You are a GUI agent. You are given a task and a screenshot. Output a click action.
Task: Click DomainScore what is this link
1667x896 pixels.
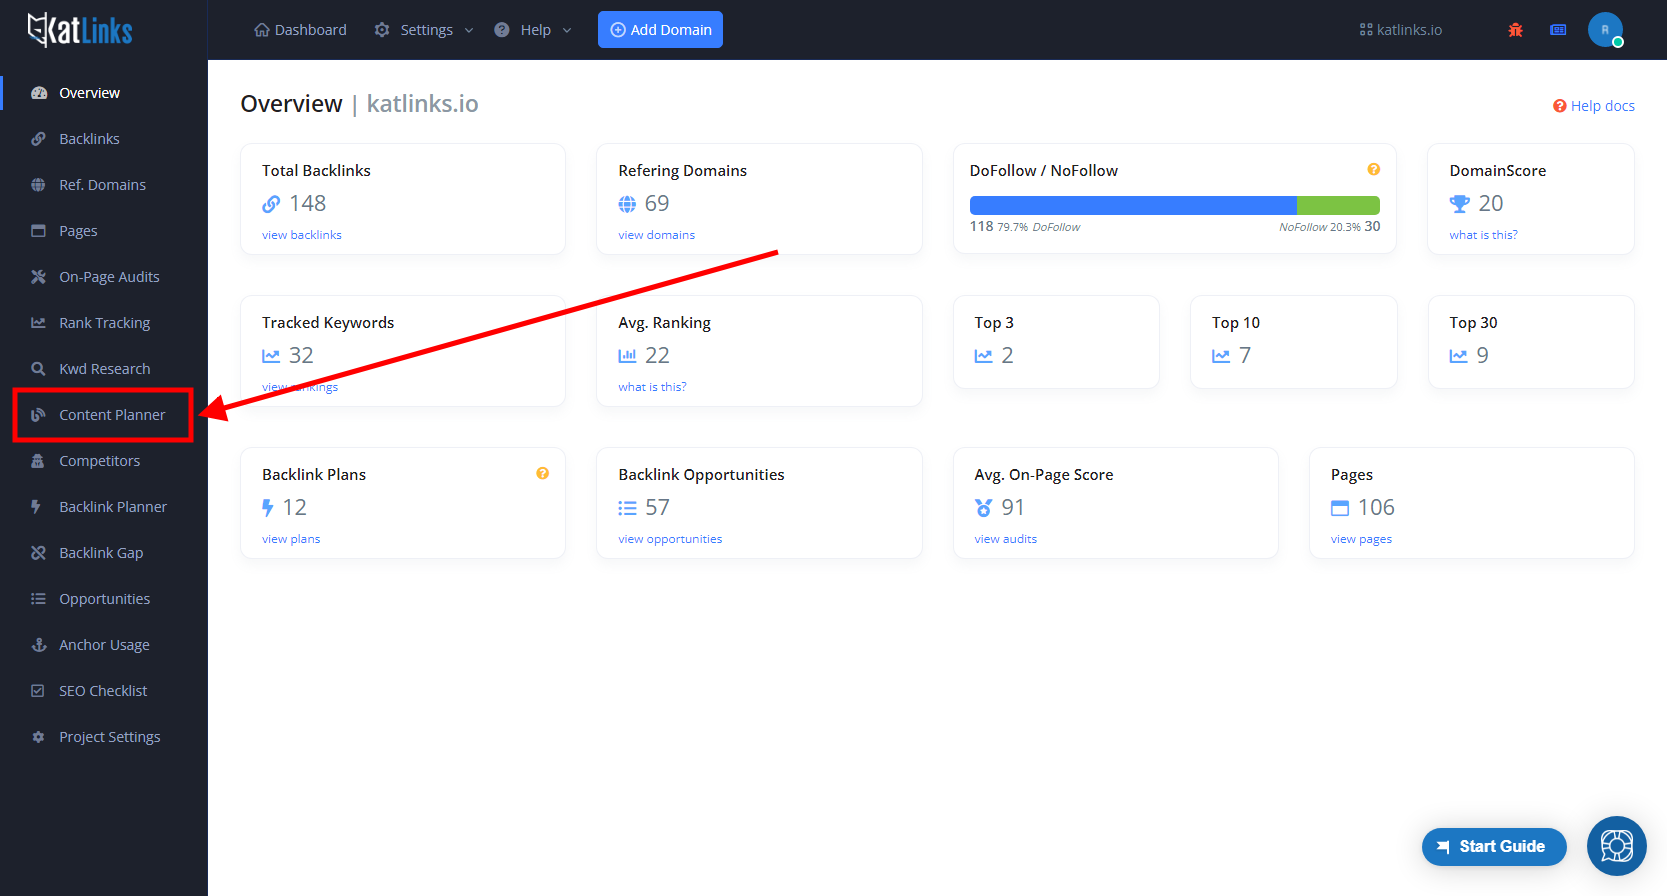pos(1483,235)
